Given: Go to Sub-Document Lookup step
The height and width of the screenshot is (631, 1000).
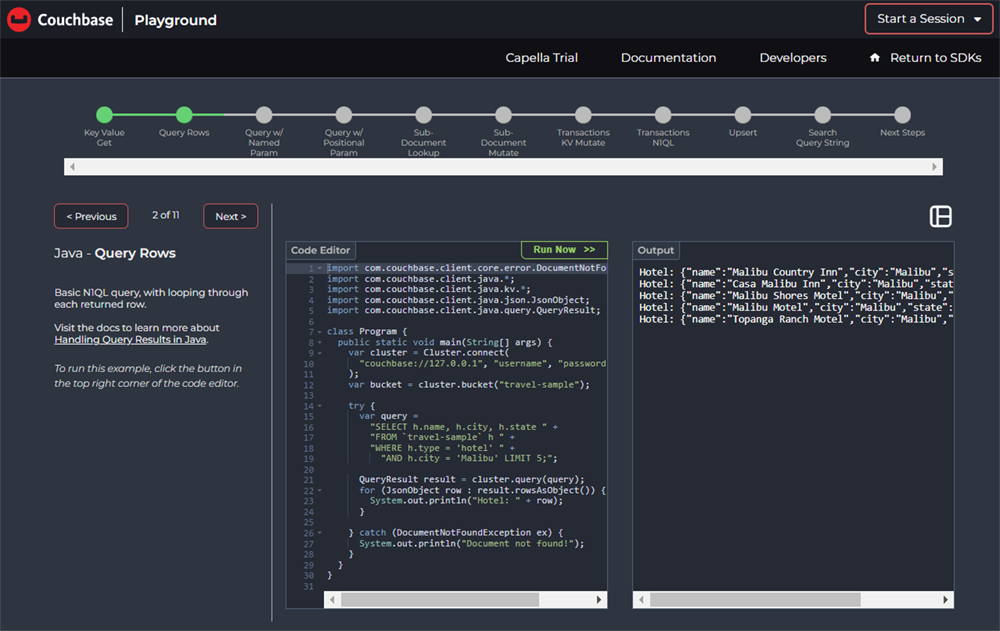Looking at the screenshot, I should 423,115.
